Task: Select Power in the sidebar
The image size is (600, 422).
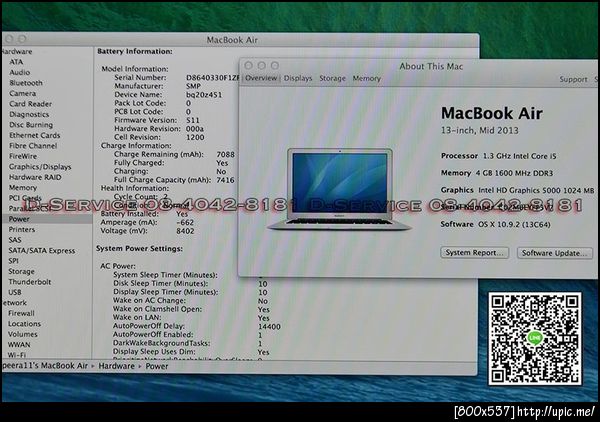Action: pyautogui.click(x=19, y=219)
